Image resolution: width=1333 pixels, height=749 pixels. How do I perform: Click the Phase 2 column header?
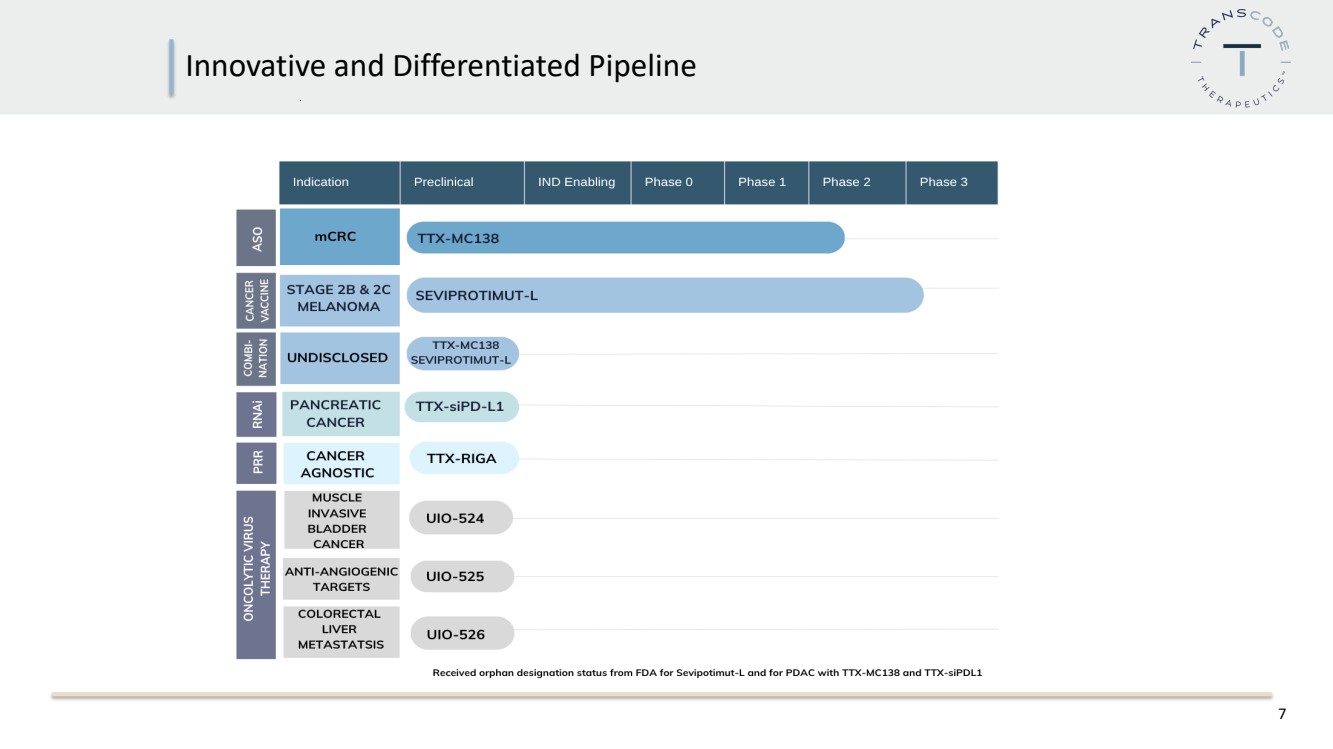(x=857, y=182)
